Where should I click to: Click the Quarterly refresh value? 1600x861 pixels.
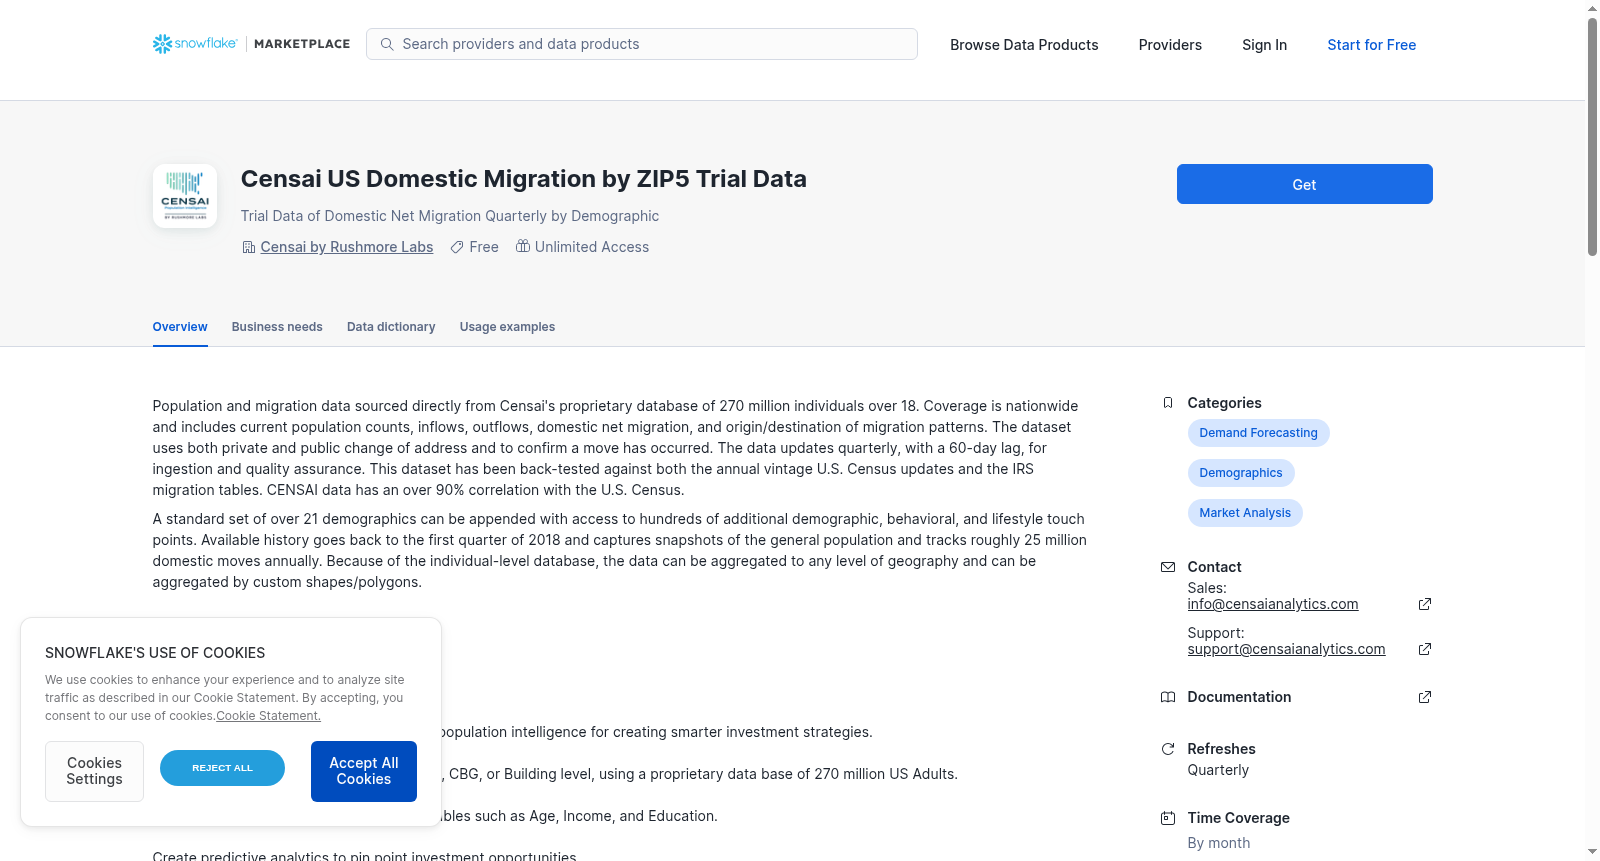click(x=1218, y=770)
